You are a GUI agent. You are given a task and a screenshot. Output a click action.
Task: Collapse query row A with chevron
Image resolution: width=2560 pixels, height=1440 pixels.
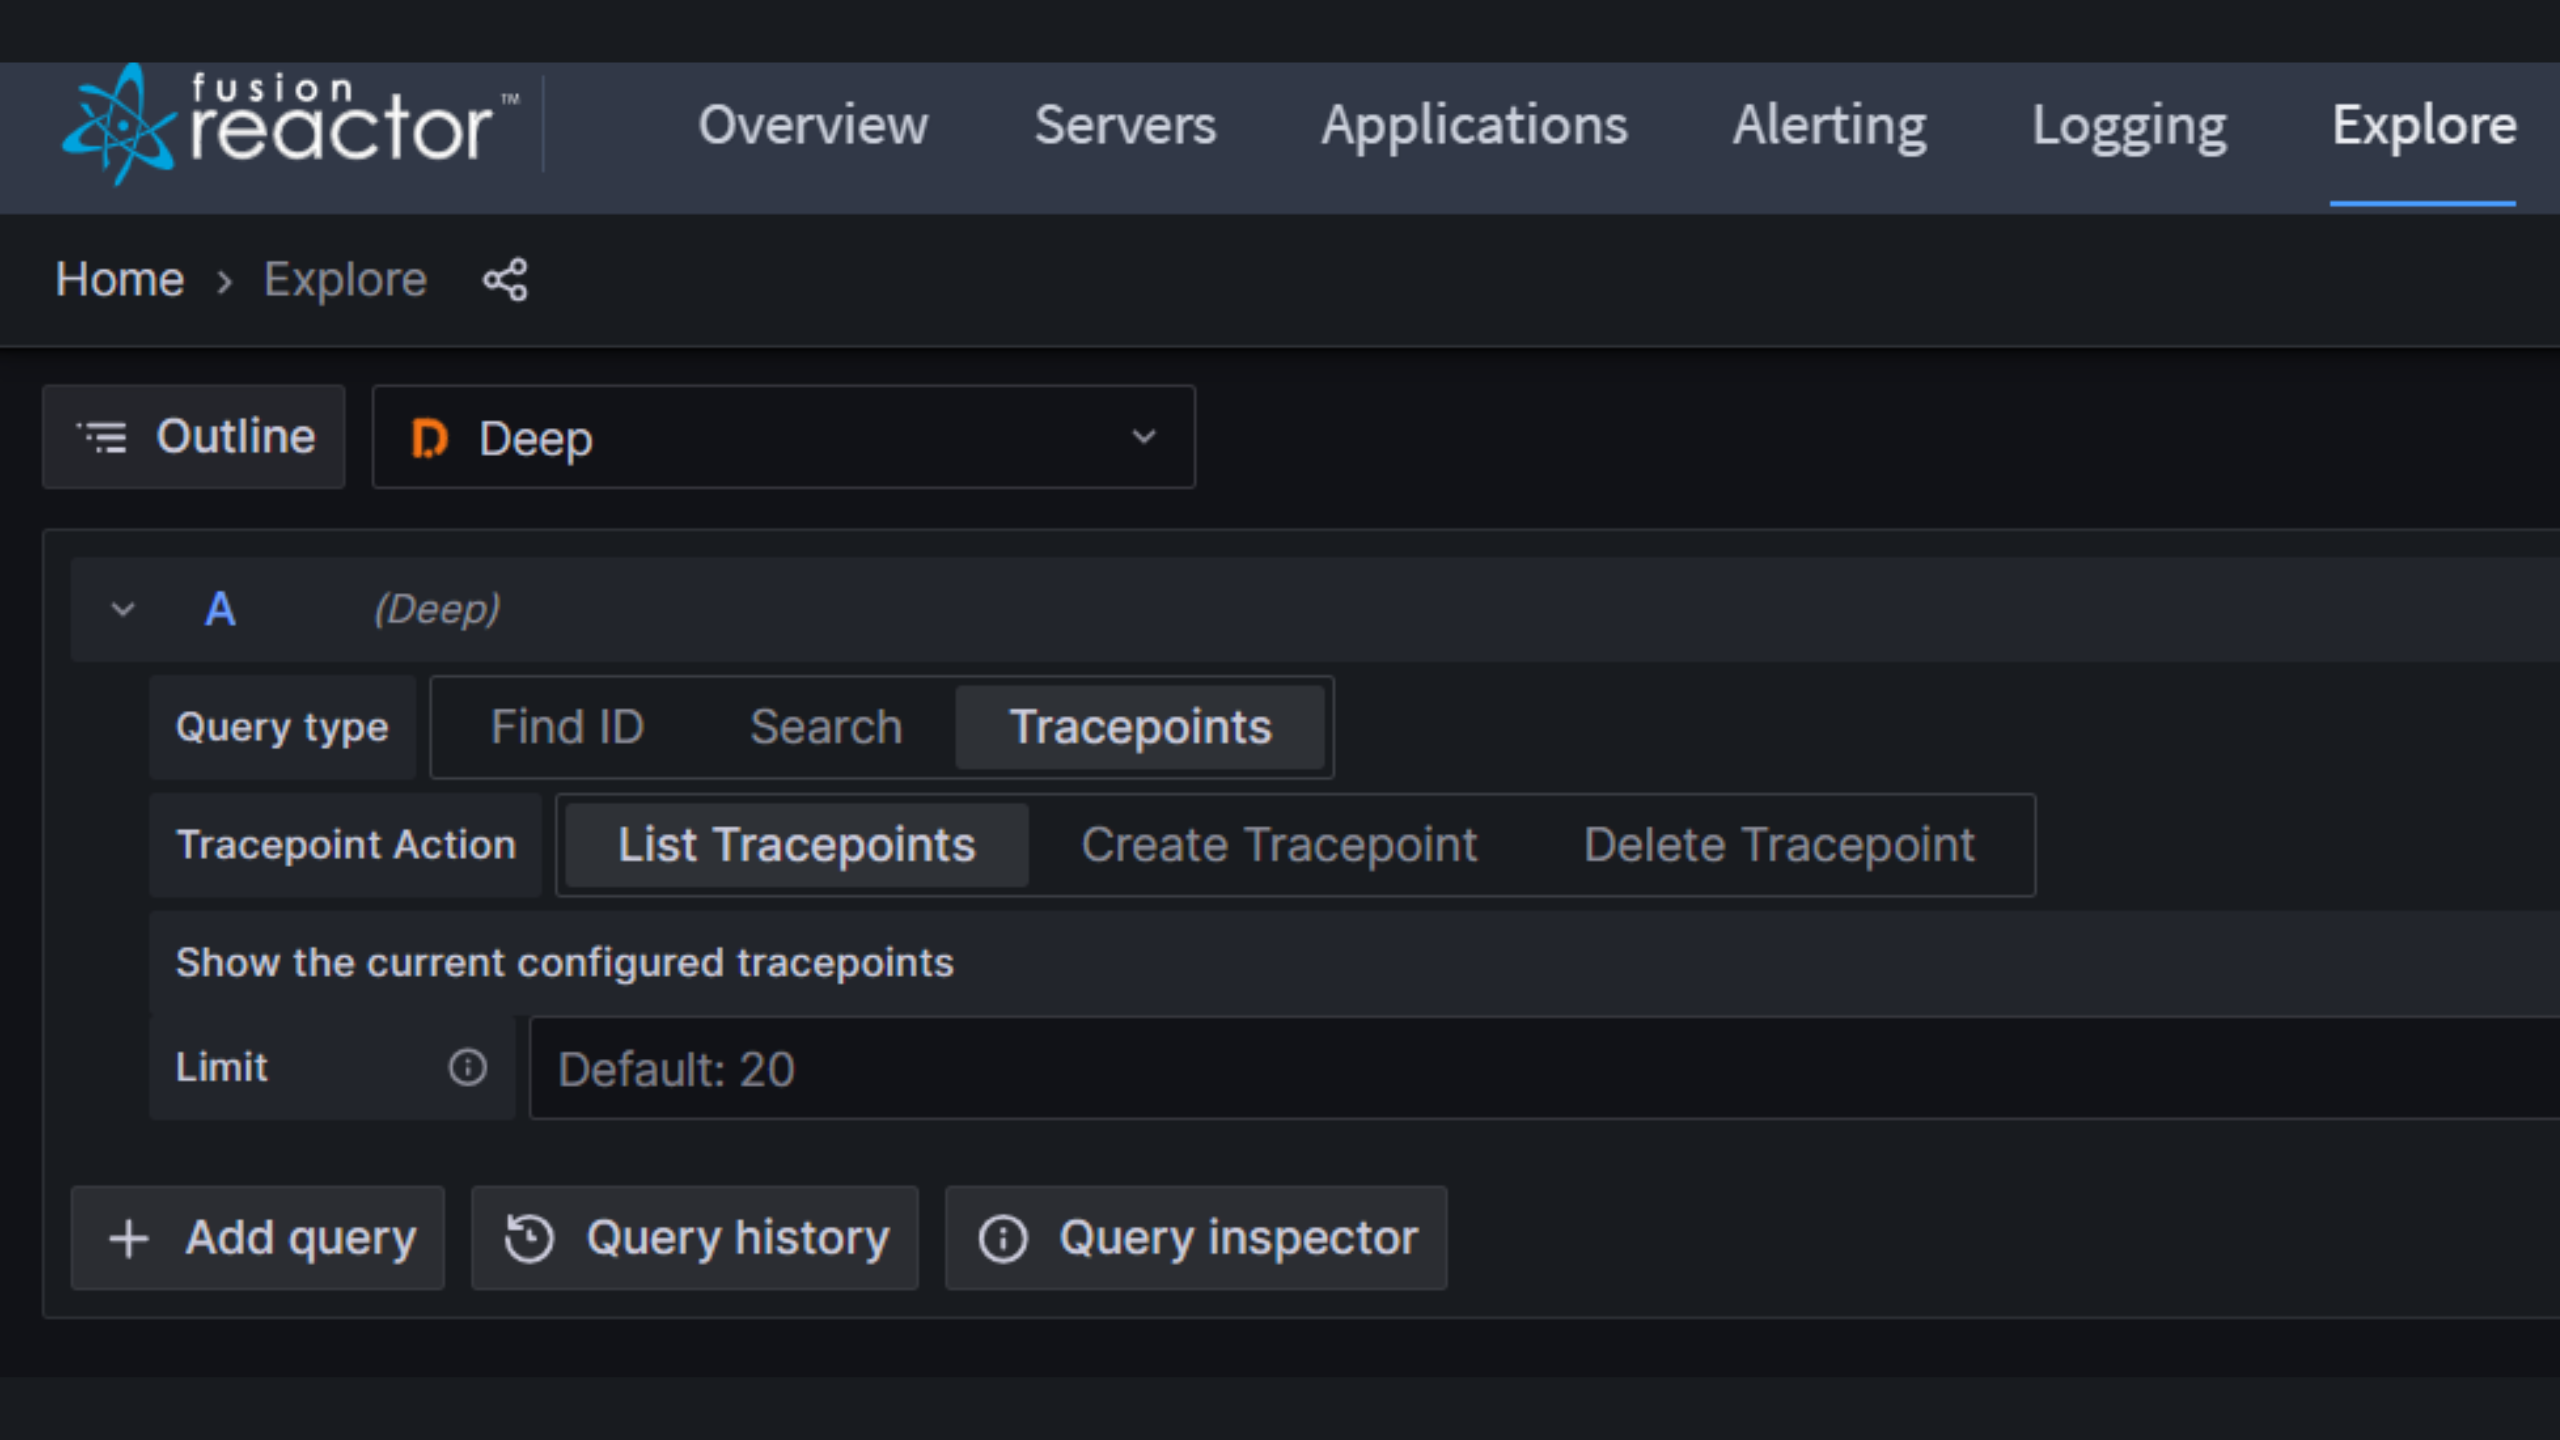click(123, 609)
